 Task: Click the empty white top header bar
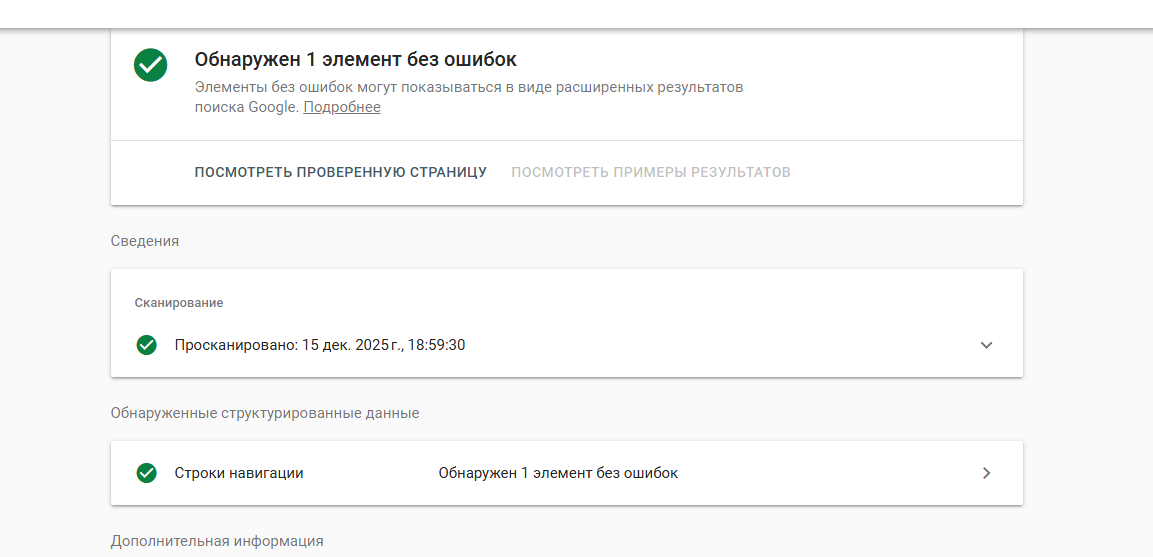tap(576, 13)
